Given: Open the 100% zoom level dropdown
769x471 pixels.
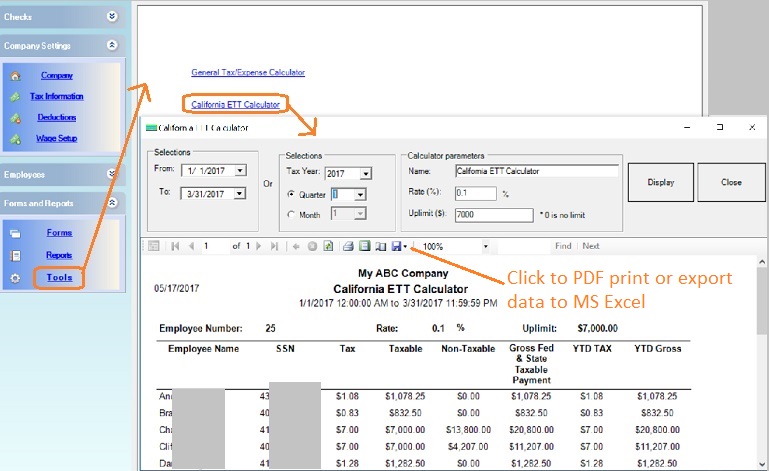Looking at the screenshot, I should 485,246.
